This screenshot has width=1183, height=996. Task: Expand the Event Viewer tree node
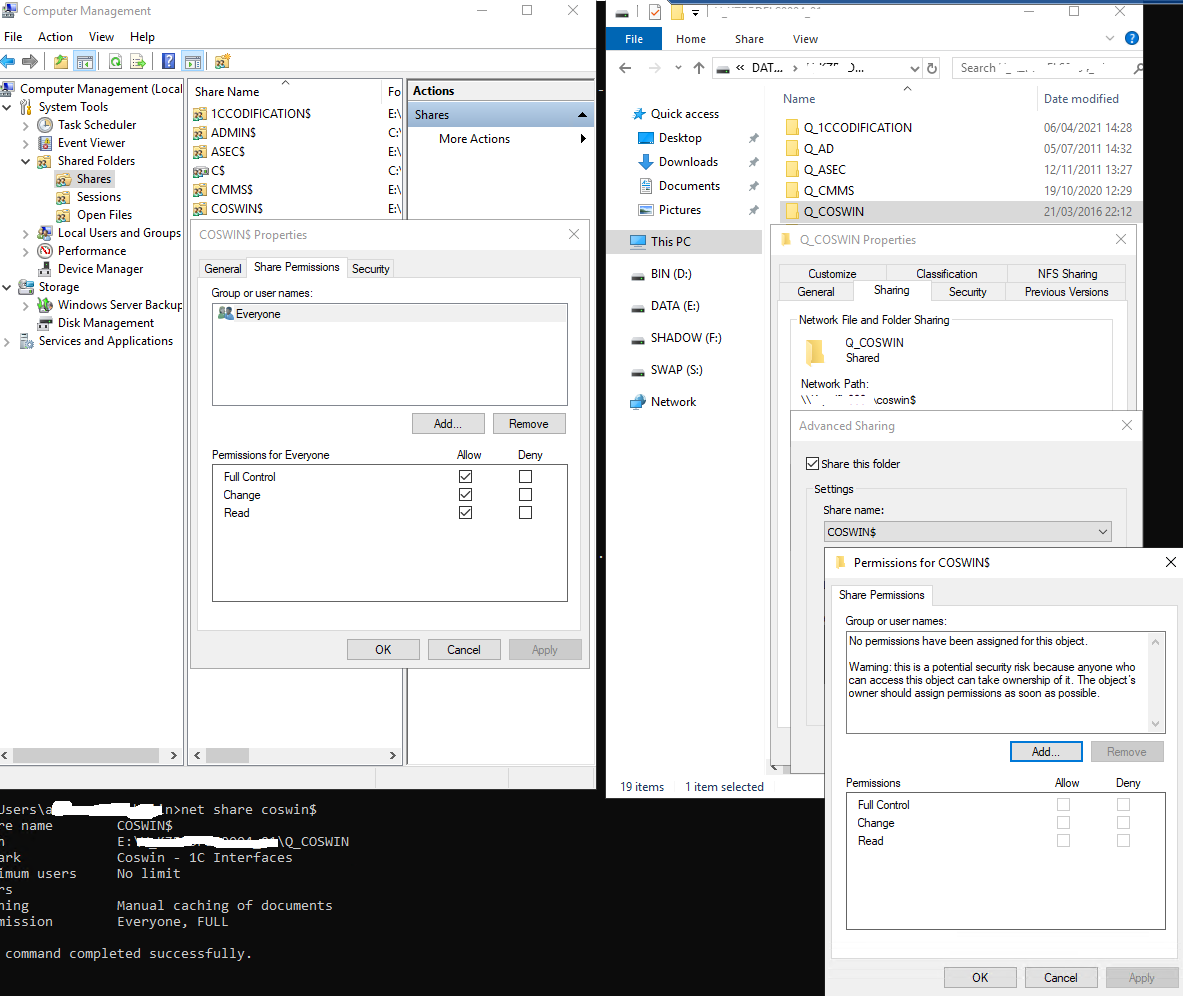(x=26, y=143)
